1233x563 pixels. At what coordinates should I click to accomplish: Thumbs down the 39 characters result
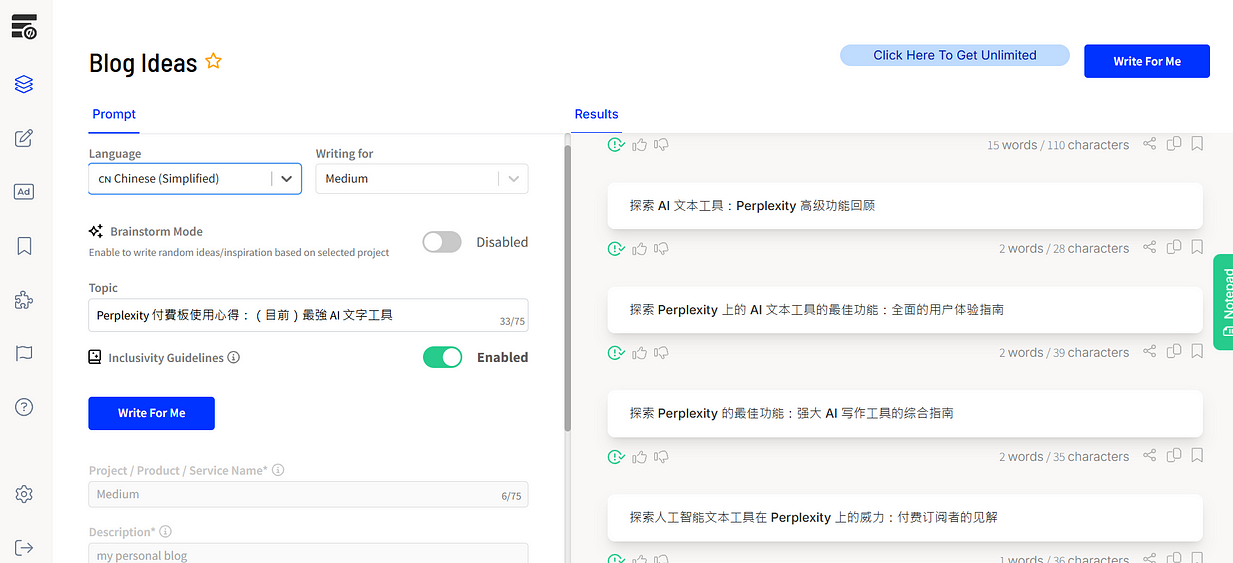[x=661, y=353]
